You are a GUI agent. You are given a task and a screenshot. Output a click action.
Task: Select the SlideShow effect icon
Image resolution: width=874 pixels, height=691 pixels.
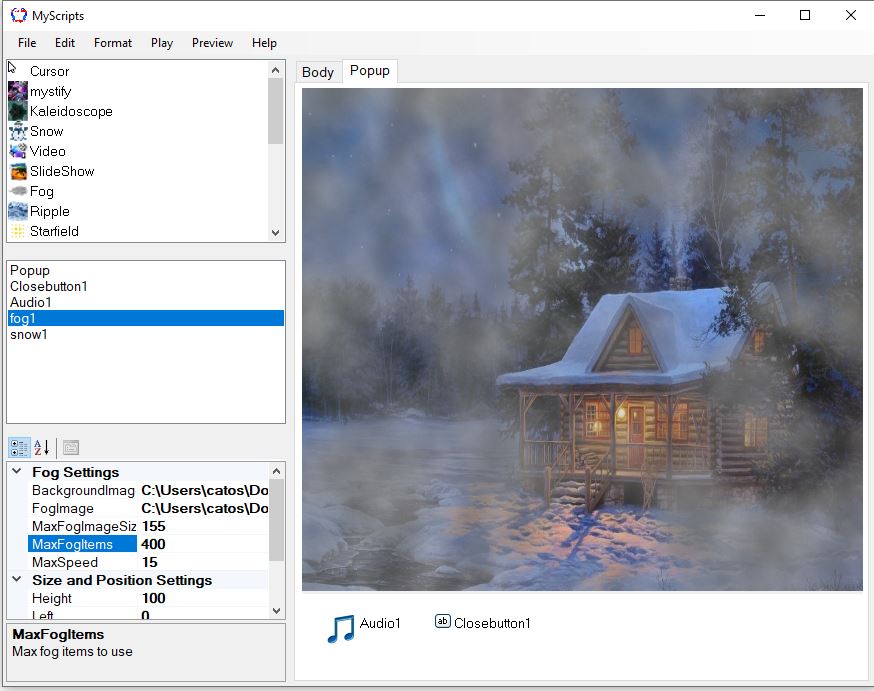(18, 172)
